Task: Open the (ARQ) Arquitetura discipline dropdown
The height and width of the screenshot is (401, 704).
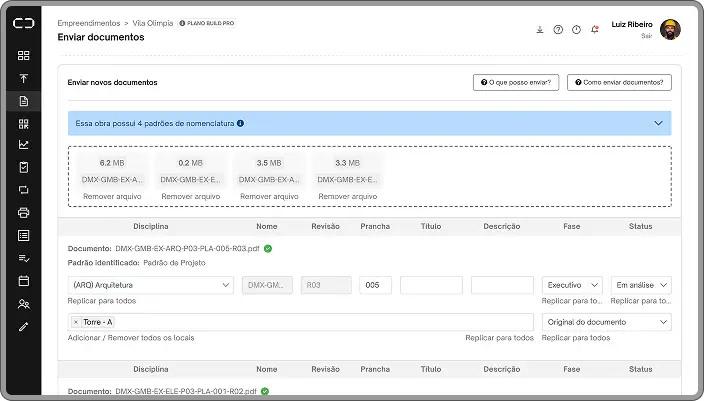Action: click(x=150, y=285)
